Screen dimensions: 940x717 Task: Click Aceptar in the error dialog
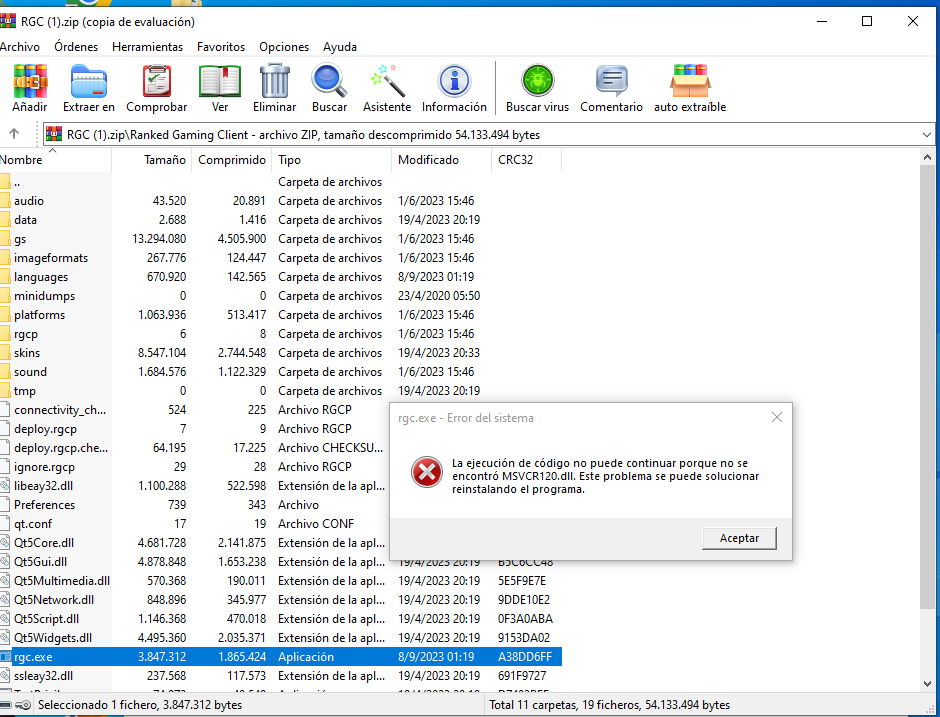739,538
